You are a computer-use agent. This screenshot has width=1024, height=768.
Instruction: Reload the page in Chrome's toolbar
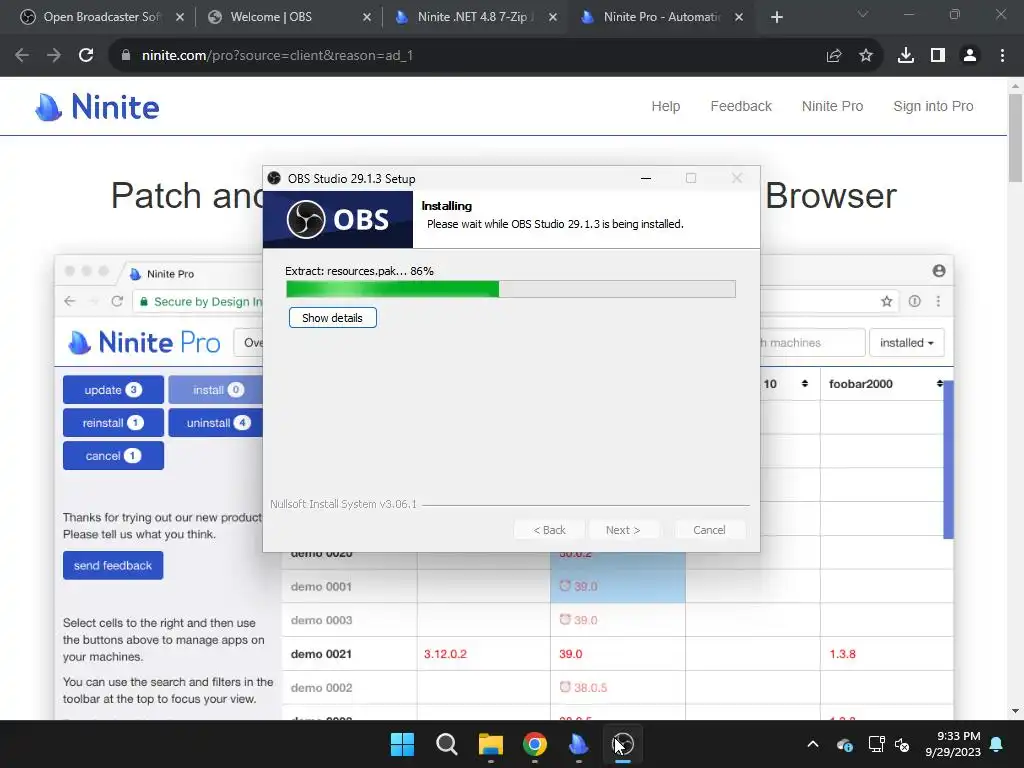pyautogui.click(x=86, y=56)
